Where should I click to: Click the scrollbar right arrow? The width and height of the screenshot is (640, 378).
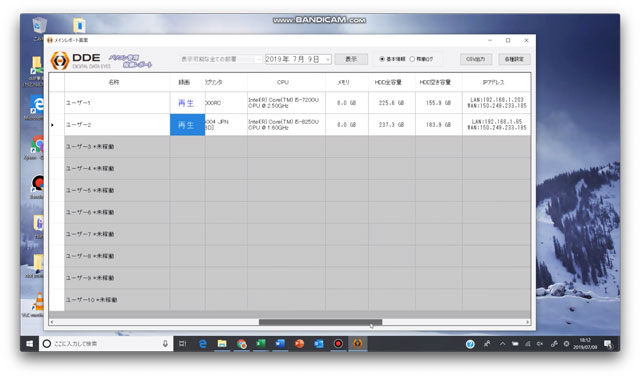(528, 322)
